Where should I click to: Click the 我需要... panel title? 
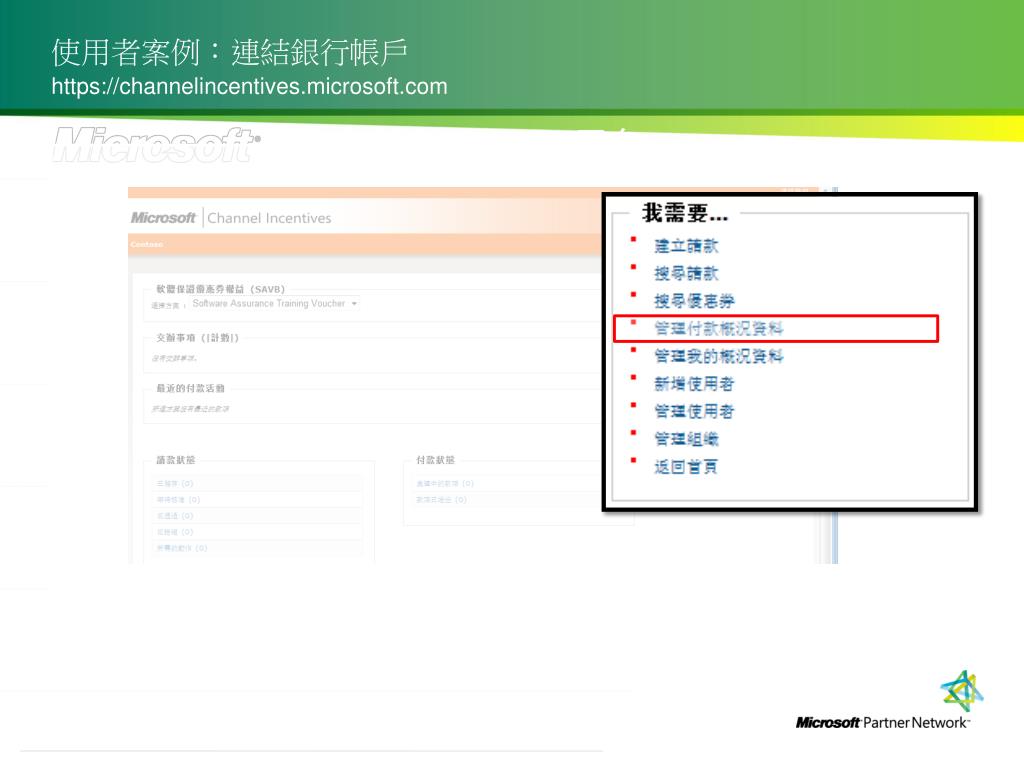684,213
